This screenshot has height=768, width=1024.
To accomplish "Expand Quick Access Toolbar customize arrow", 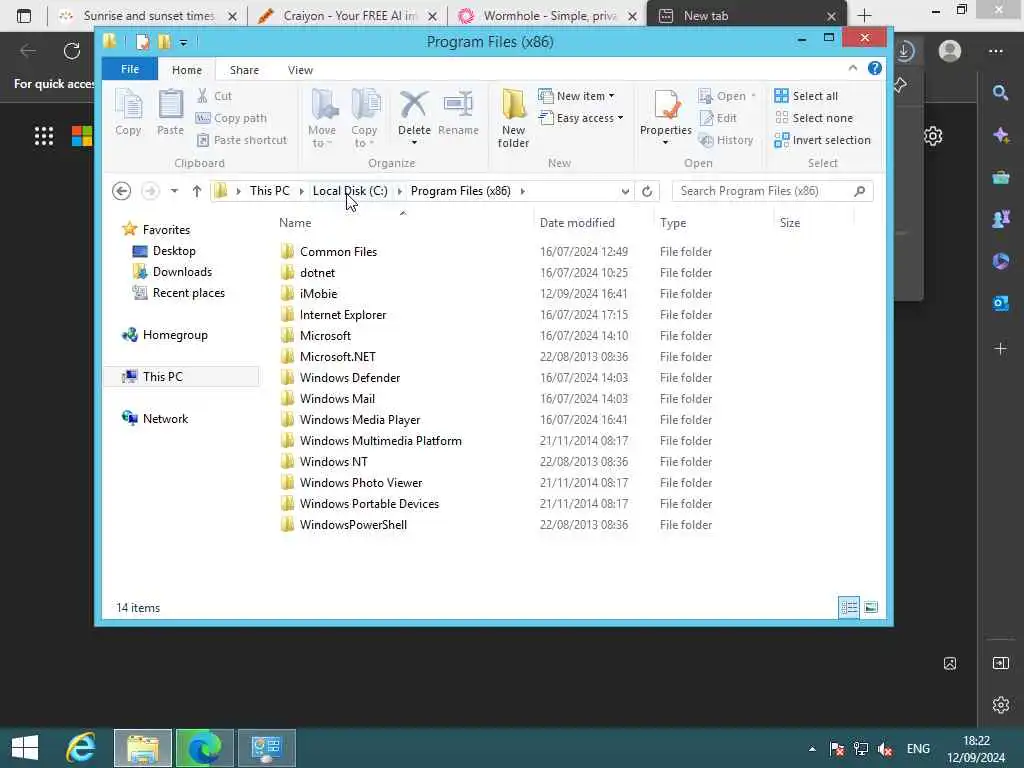I will (184, 43).
